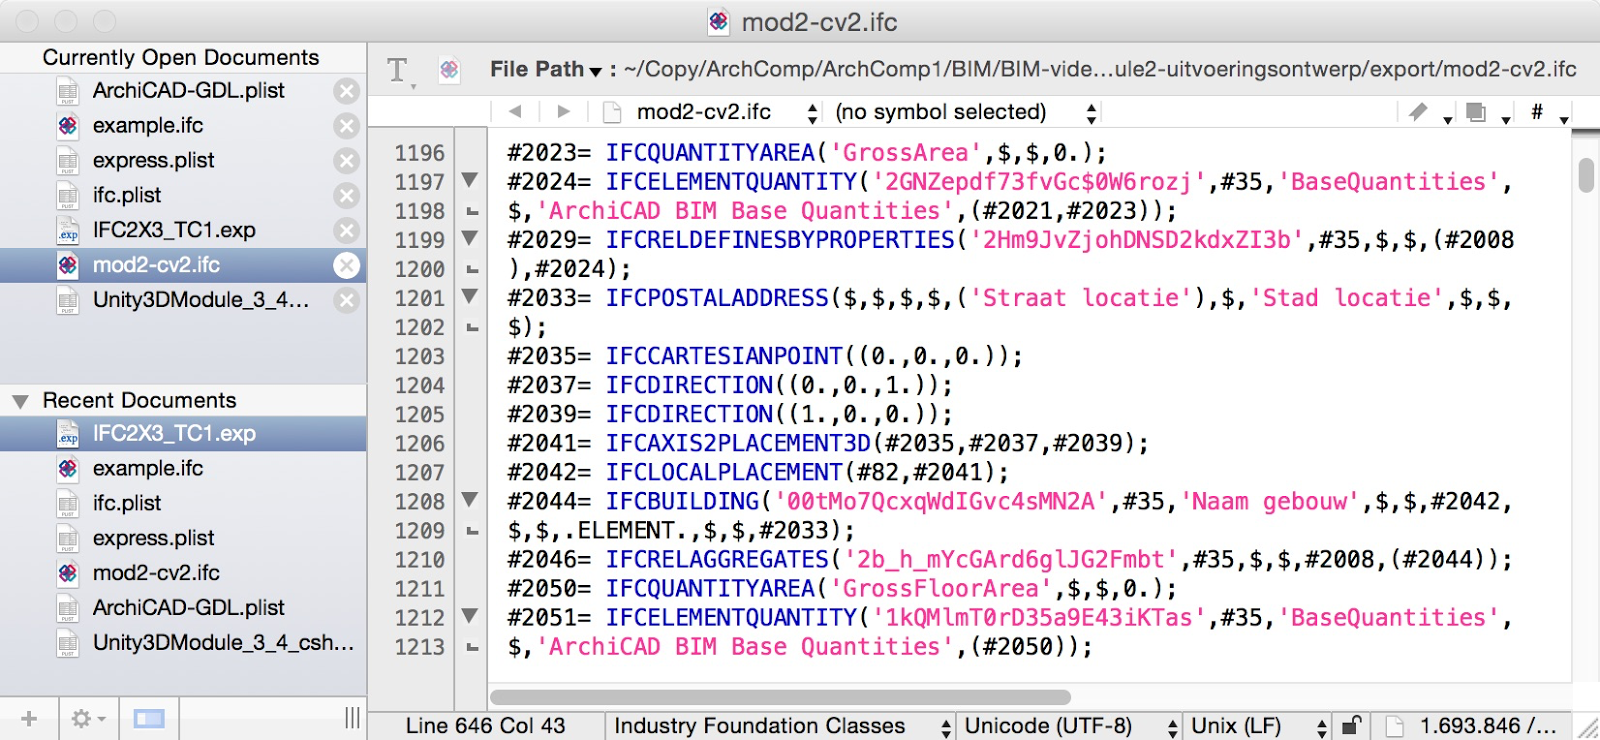Open mod2-cv2.ifc from Recent Documents
Image resolution: width=1600 pixels, height=740 pixels.
tap(156, 573)
